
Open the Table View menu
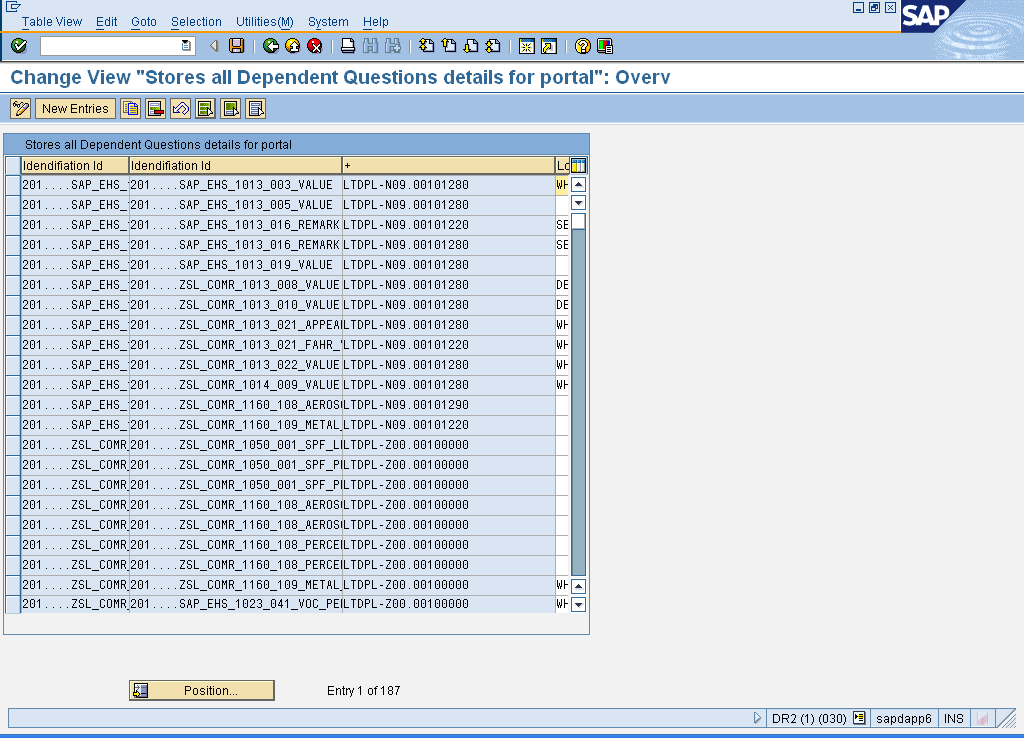[52, 22]
